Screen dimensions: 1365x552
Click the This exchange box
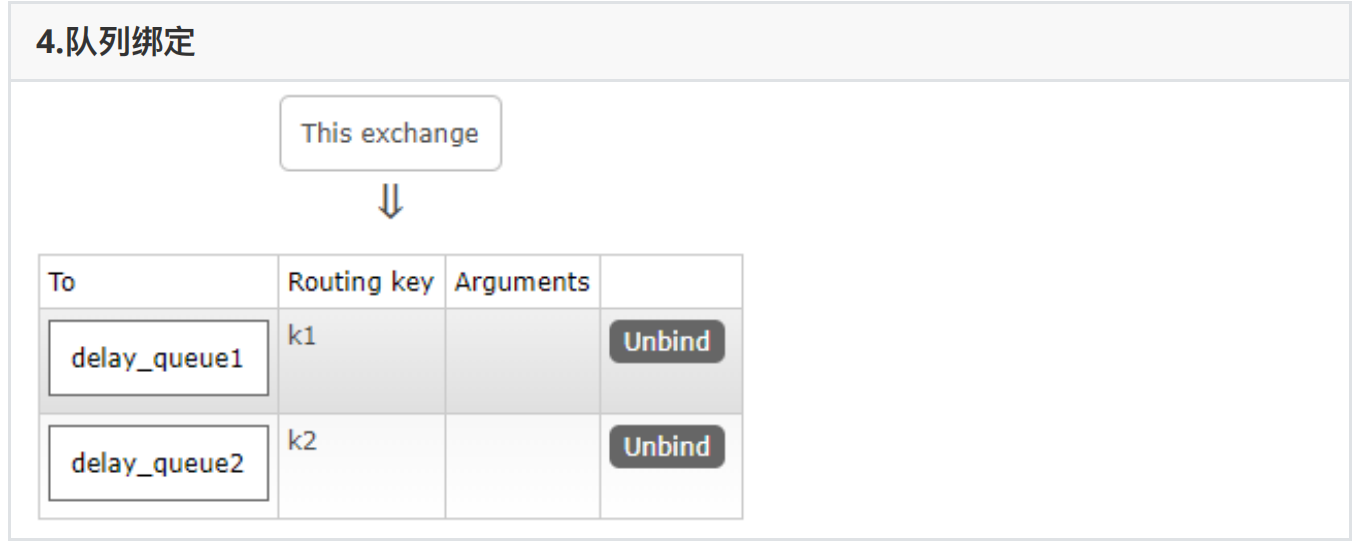[x=390, y=133]
